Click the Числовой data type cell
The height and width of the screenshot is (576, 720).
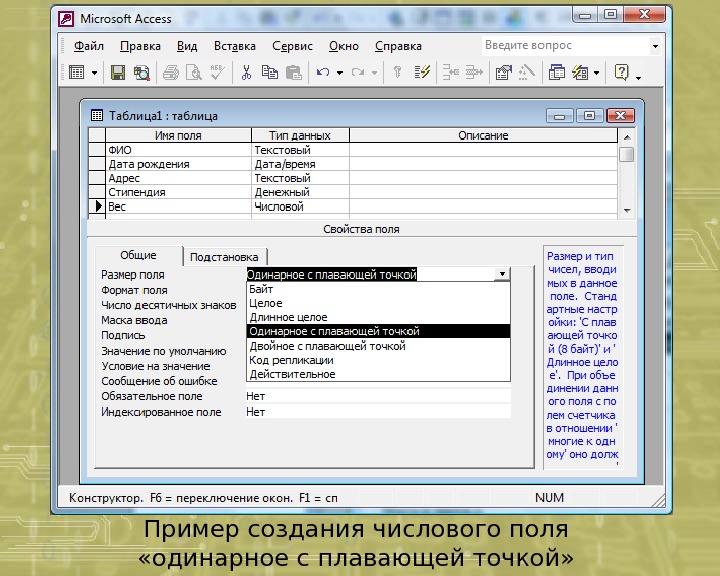click(x=300, y=206)
